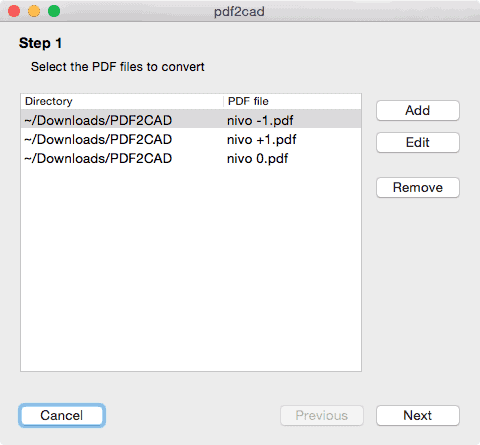
Task: Zoom the window using green button
Action: 54,11
